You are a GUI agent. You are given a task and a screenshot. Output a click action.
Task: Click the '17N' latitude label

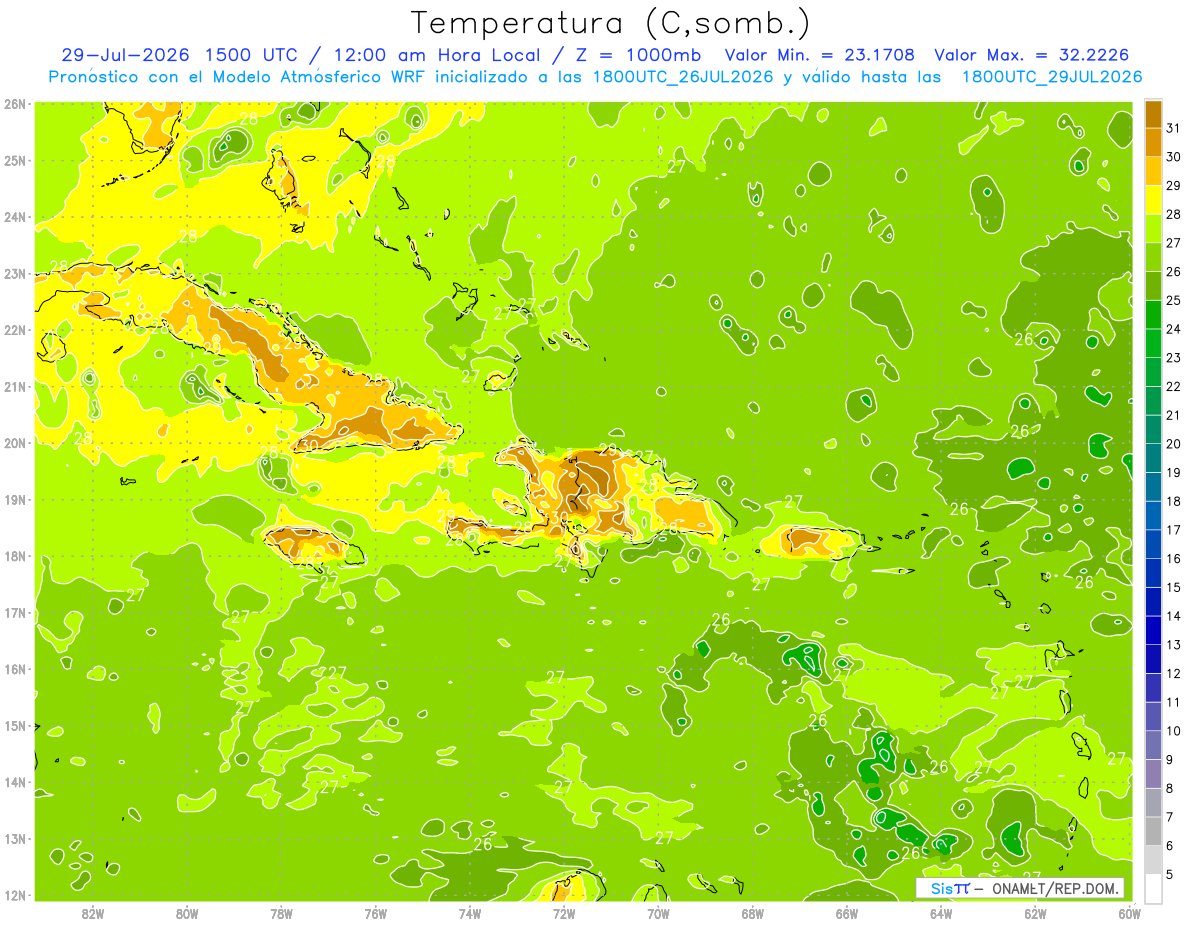point(14,613)
